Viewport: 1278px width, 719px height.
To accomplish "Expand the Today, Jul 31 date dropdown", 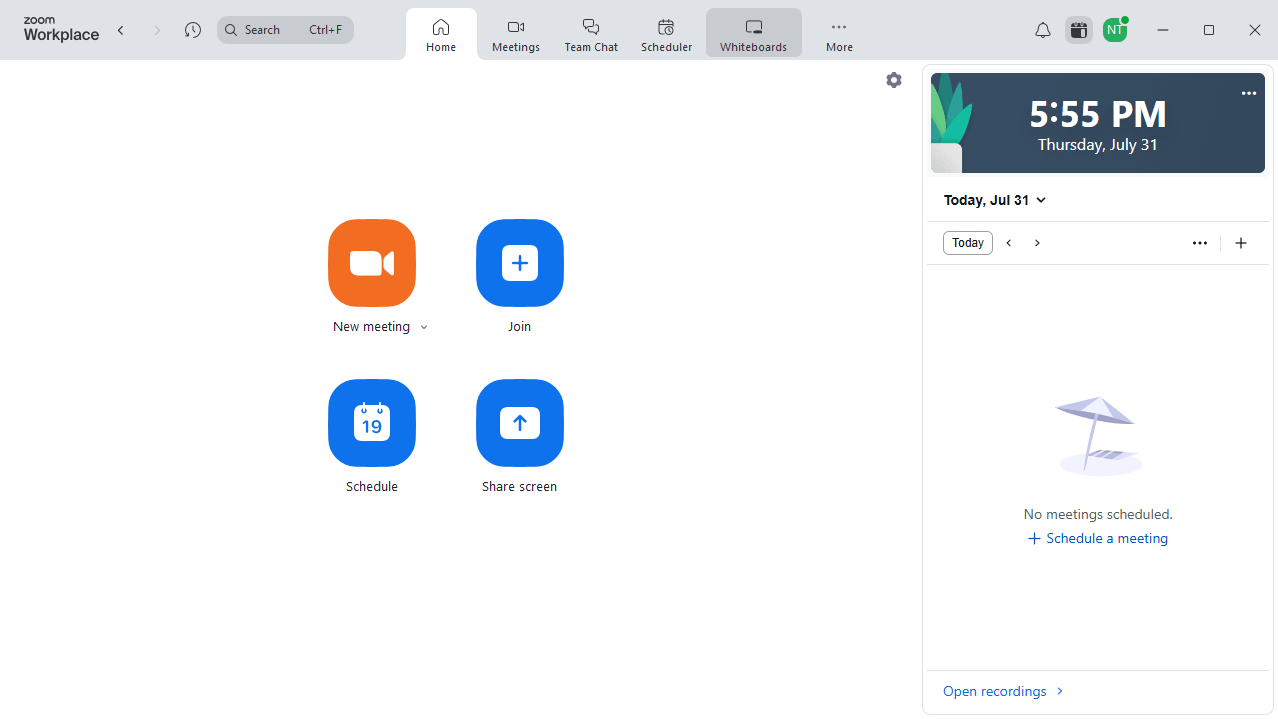I will 994,199.
